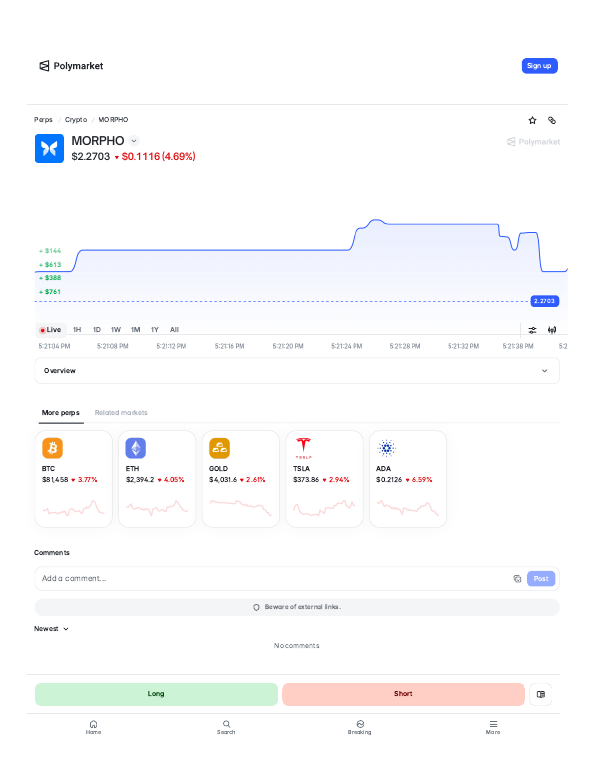Open Breaking in bottom navigation

coord(360,727)
